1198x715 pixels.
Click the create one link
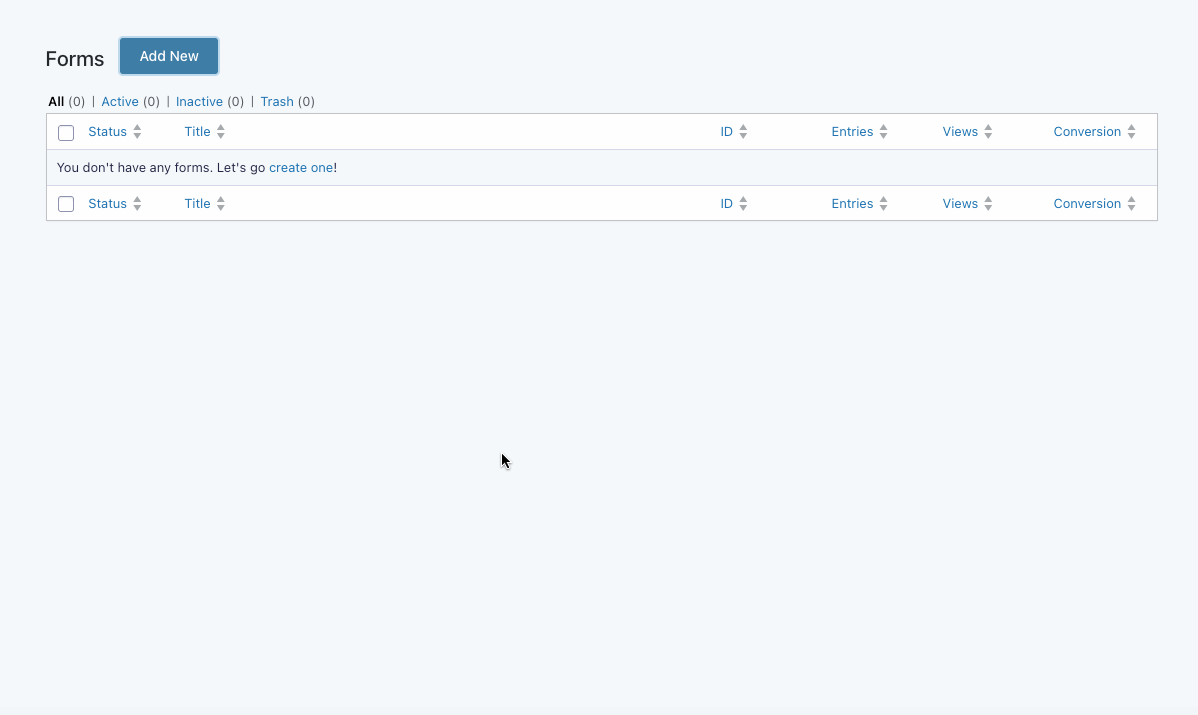301,167
